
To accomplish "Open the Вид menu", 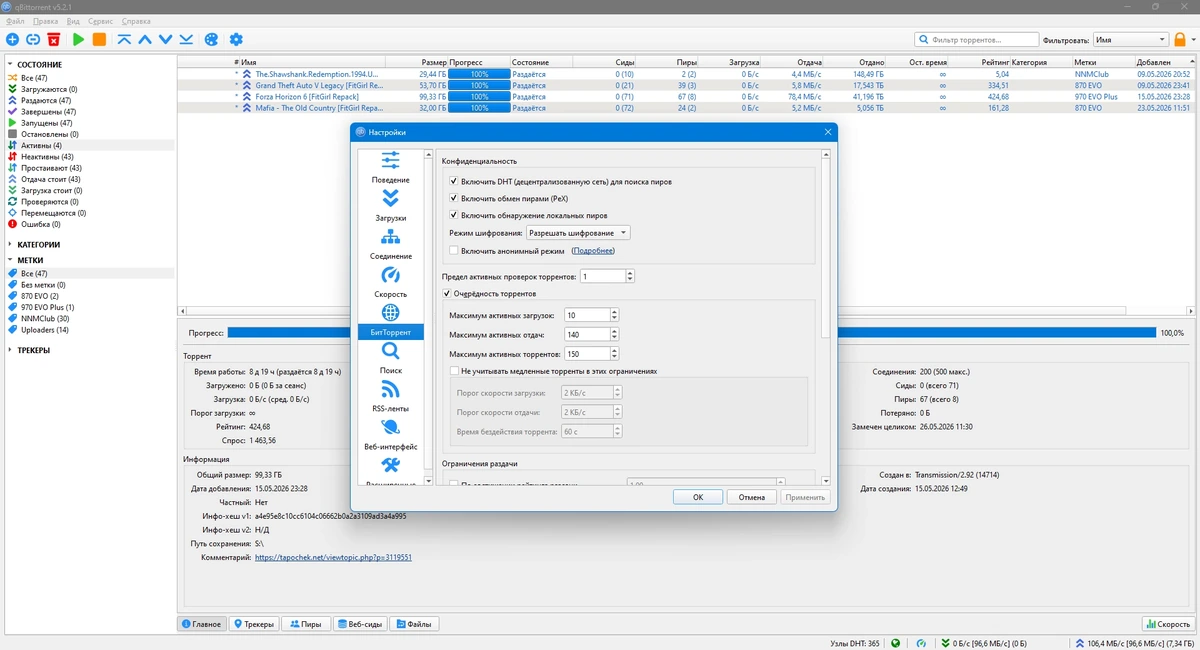I will pyautogui.click(x=73, y=21).
